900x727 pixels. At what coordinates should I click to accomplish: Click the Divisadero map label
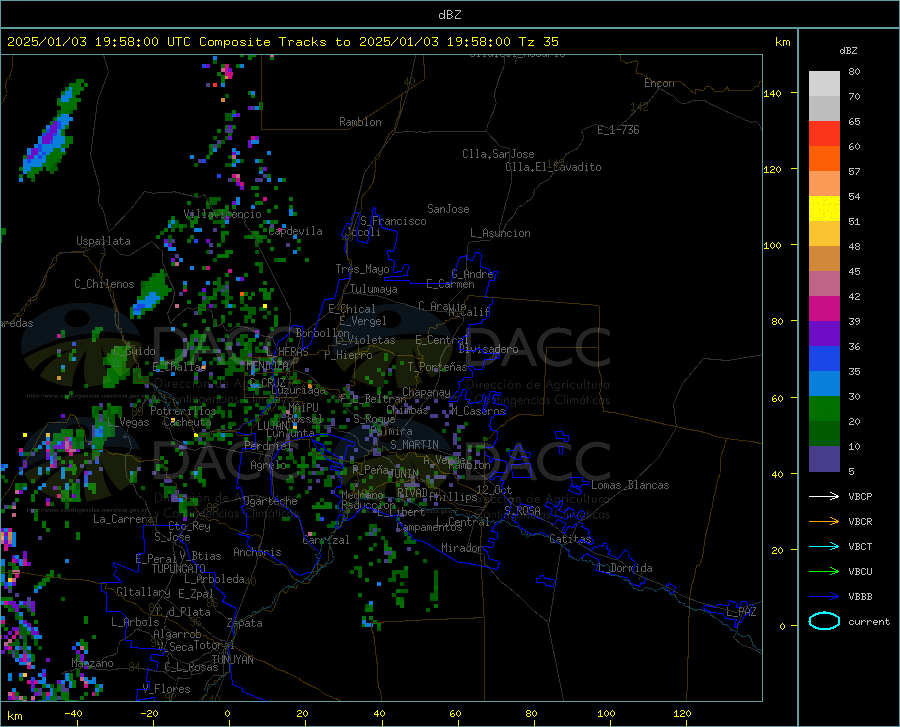click(488, 349)
